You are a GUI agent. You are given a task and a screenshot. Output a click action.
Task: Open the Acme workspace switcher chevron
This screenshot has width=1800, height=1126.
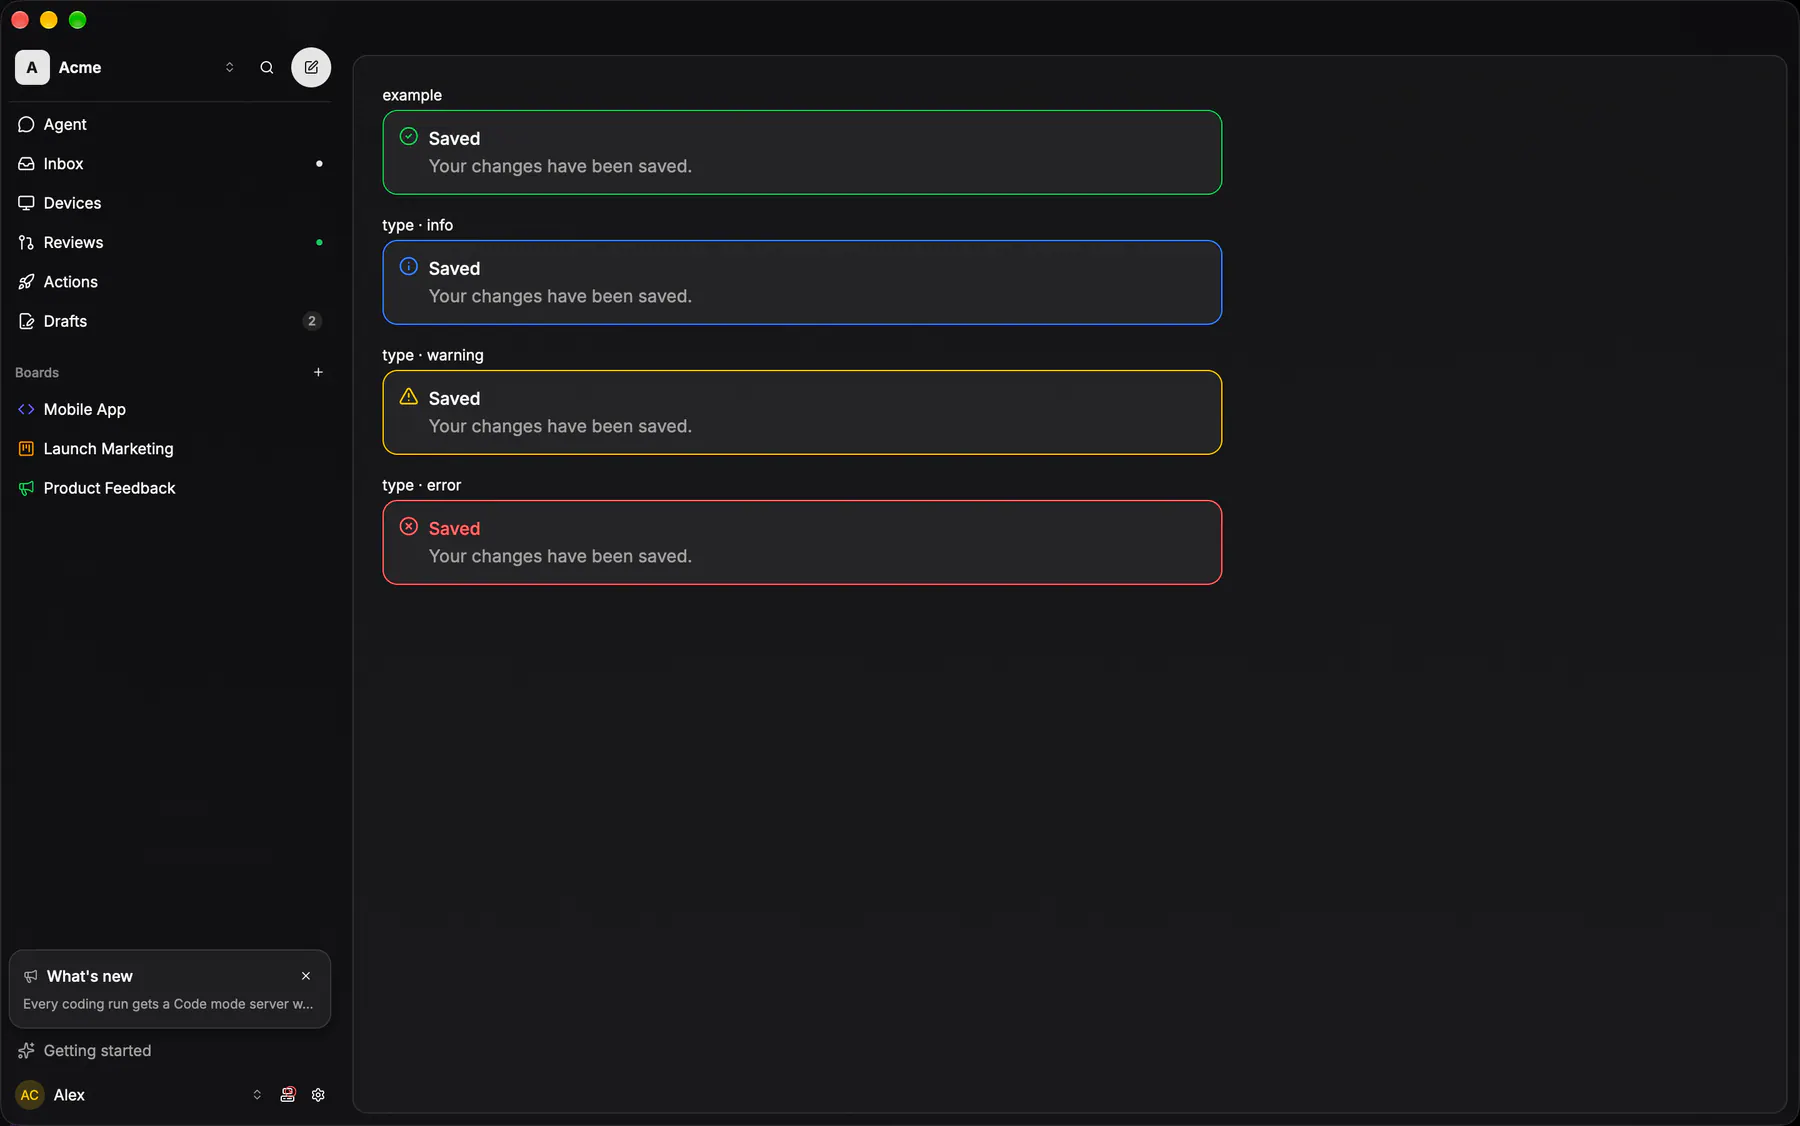(230, 68)
